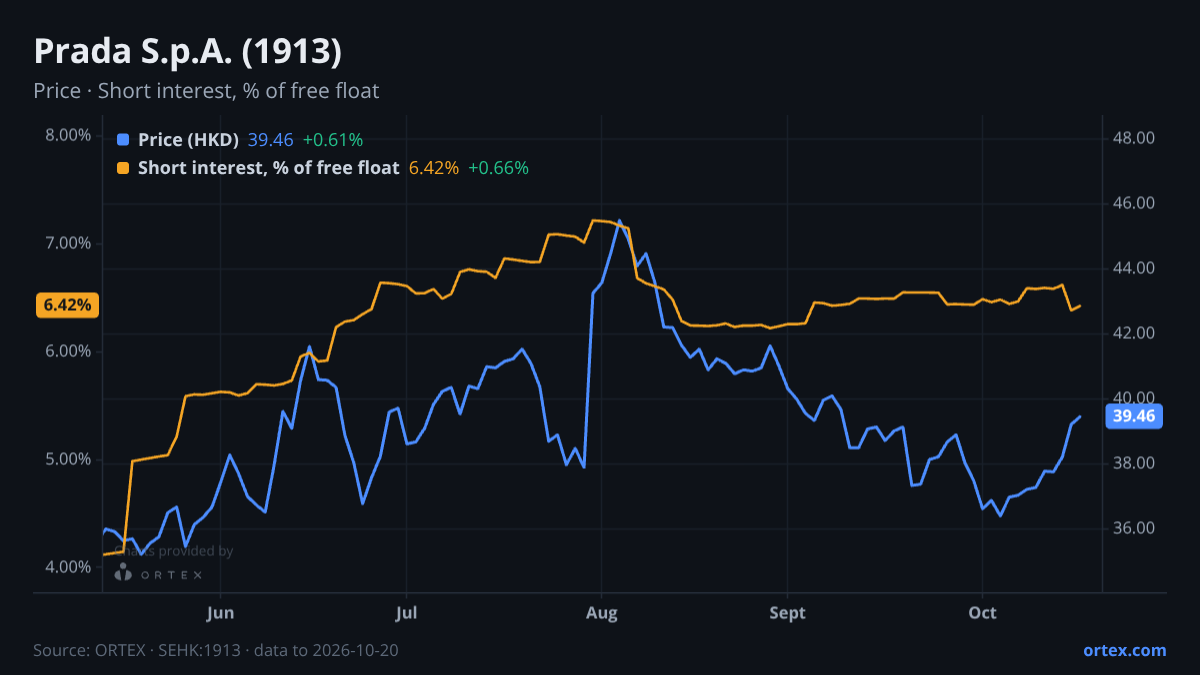Click the 36.00 right axis label

tap(1134, 529)
